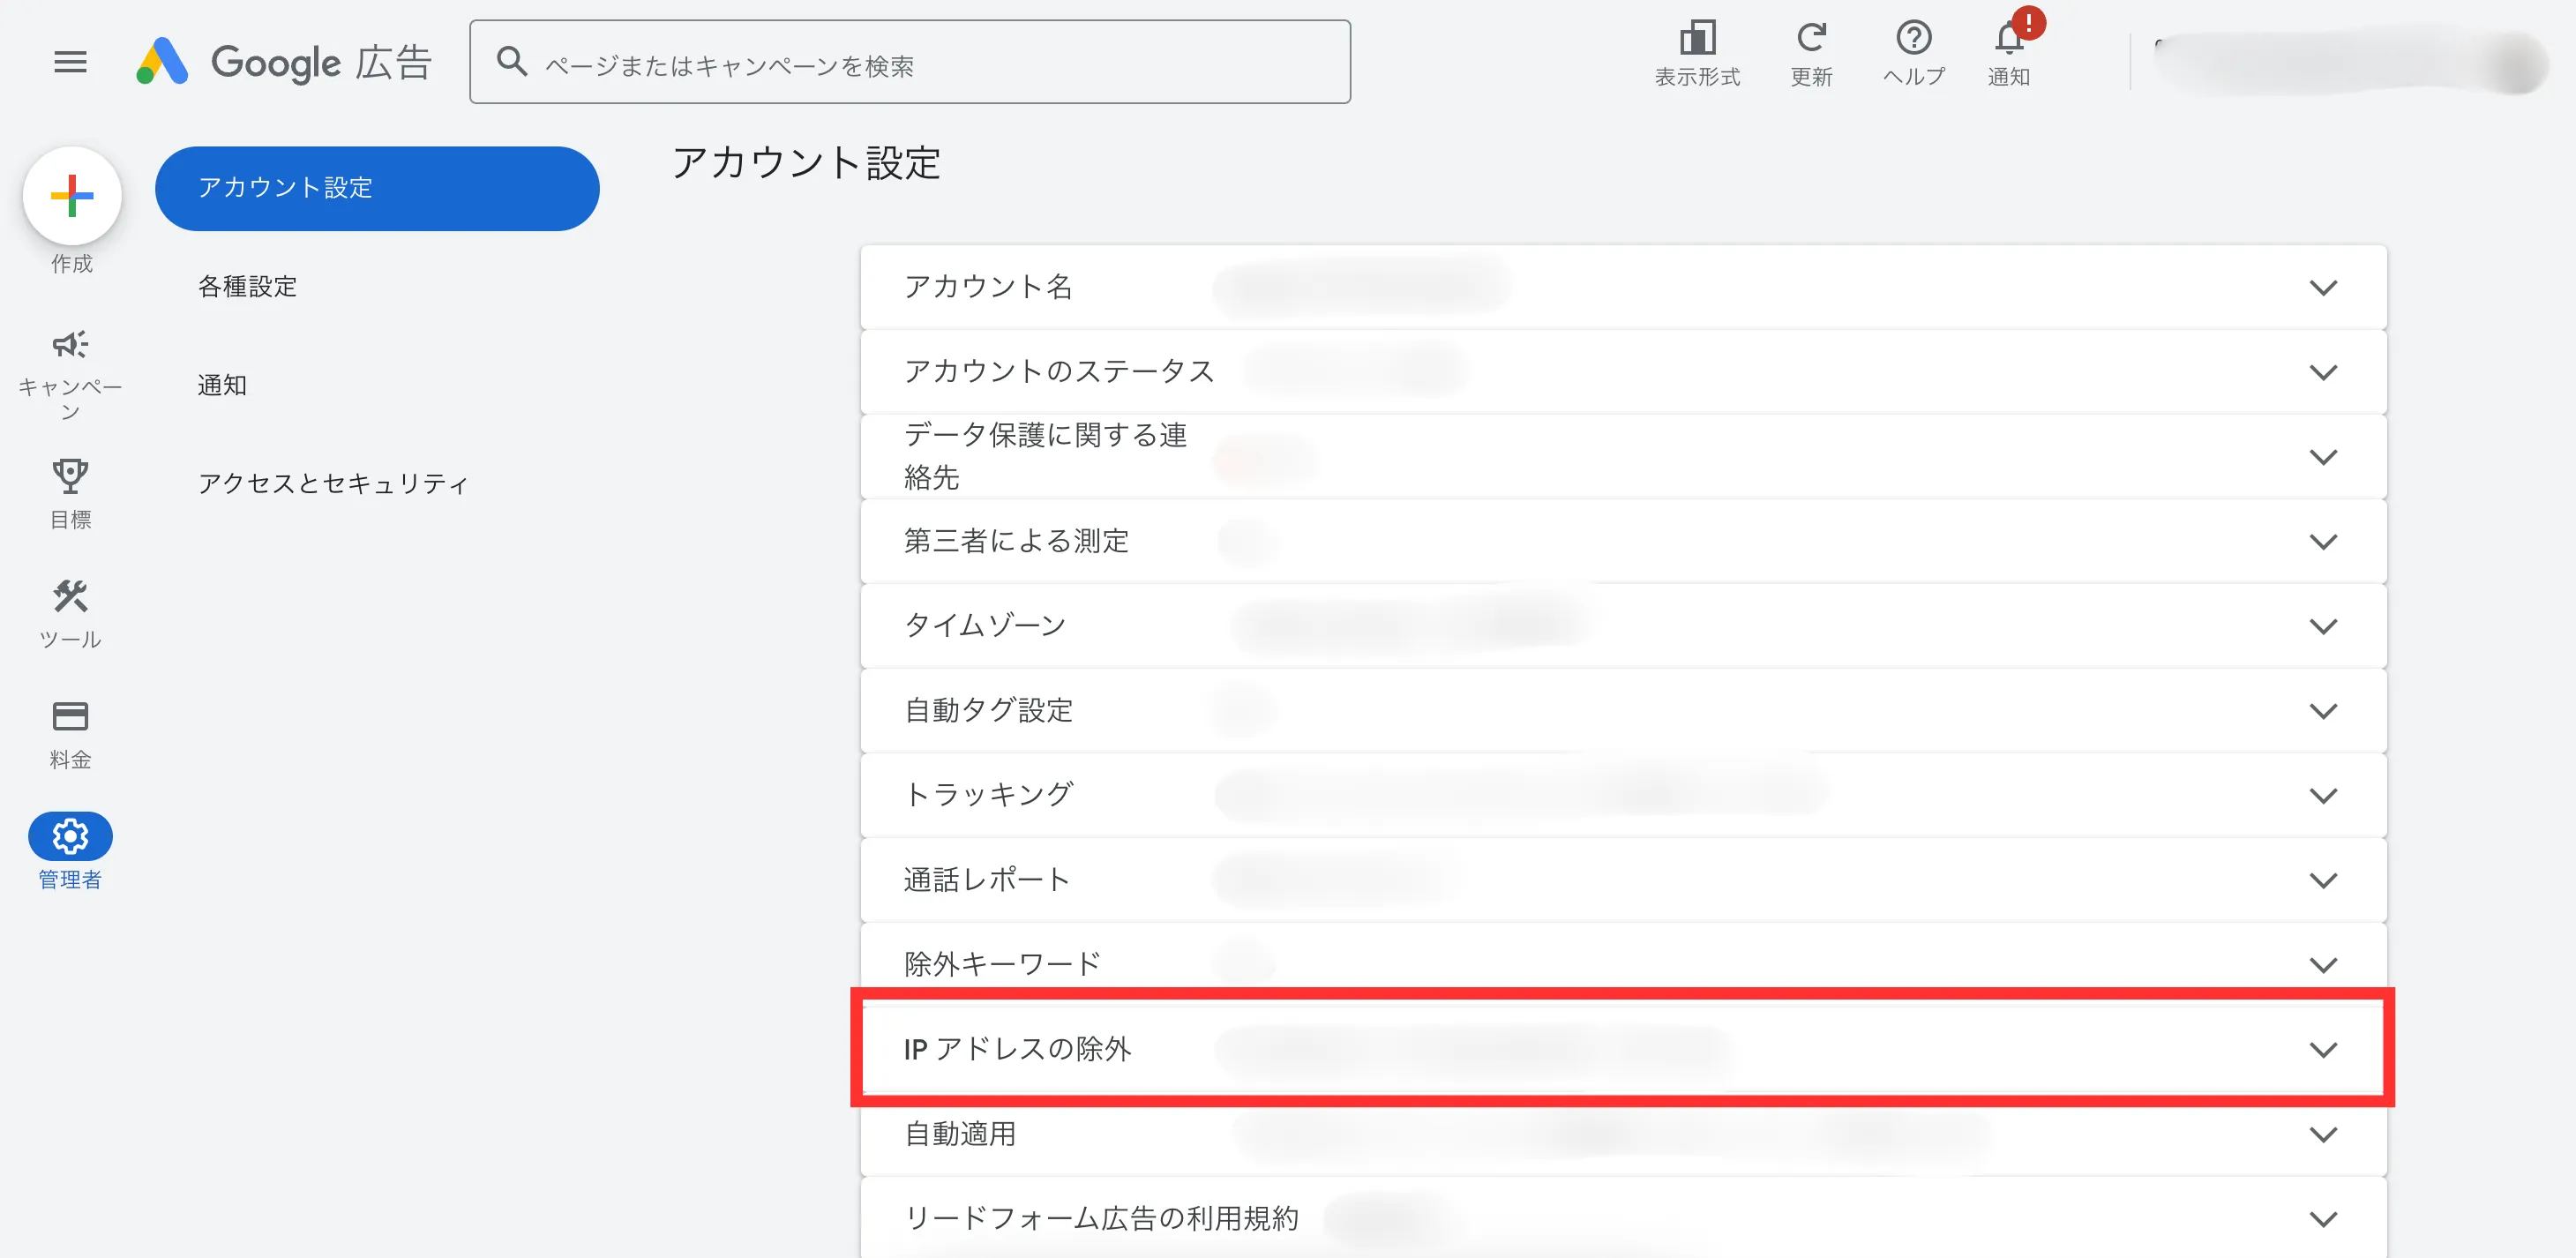Viewport: 2576px width, 1258px height.
Task: Open the hamburger main menu
Action: 70,62
